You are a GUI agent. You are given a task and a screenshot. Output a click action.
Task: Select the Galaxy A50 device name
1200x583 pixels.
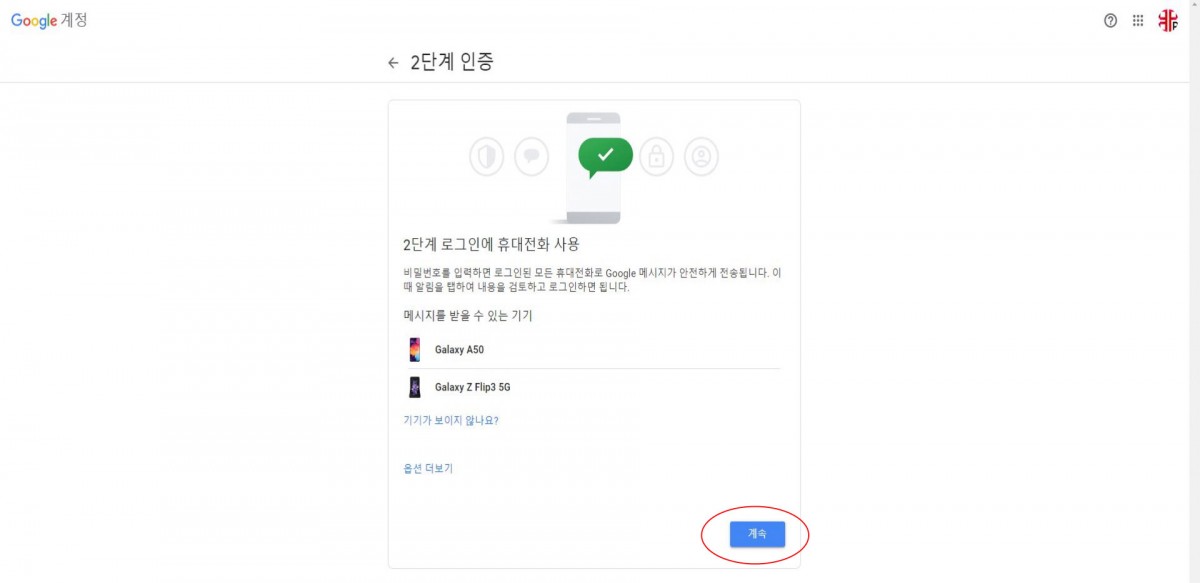459,350
